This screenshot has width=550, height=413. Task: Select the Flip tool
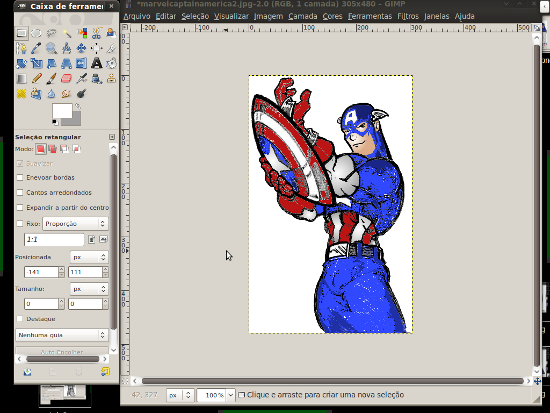pyautogui.click(x=82, y=63)
